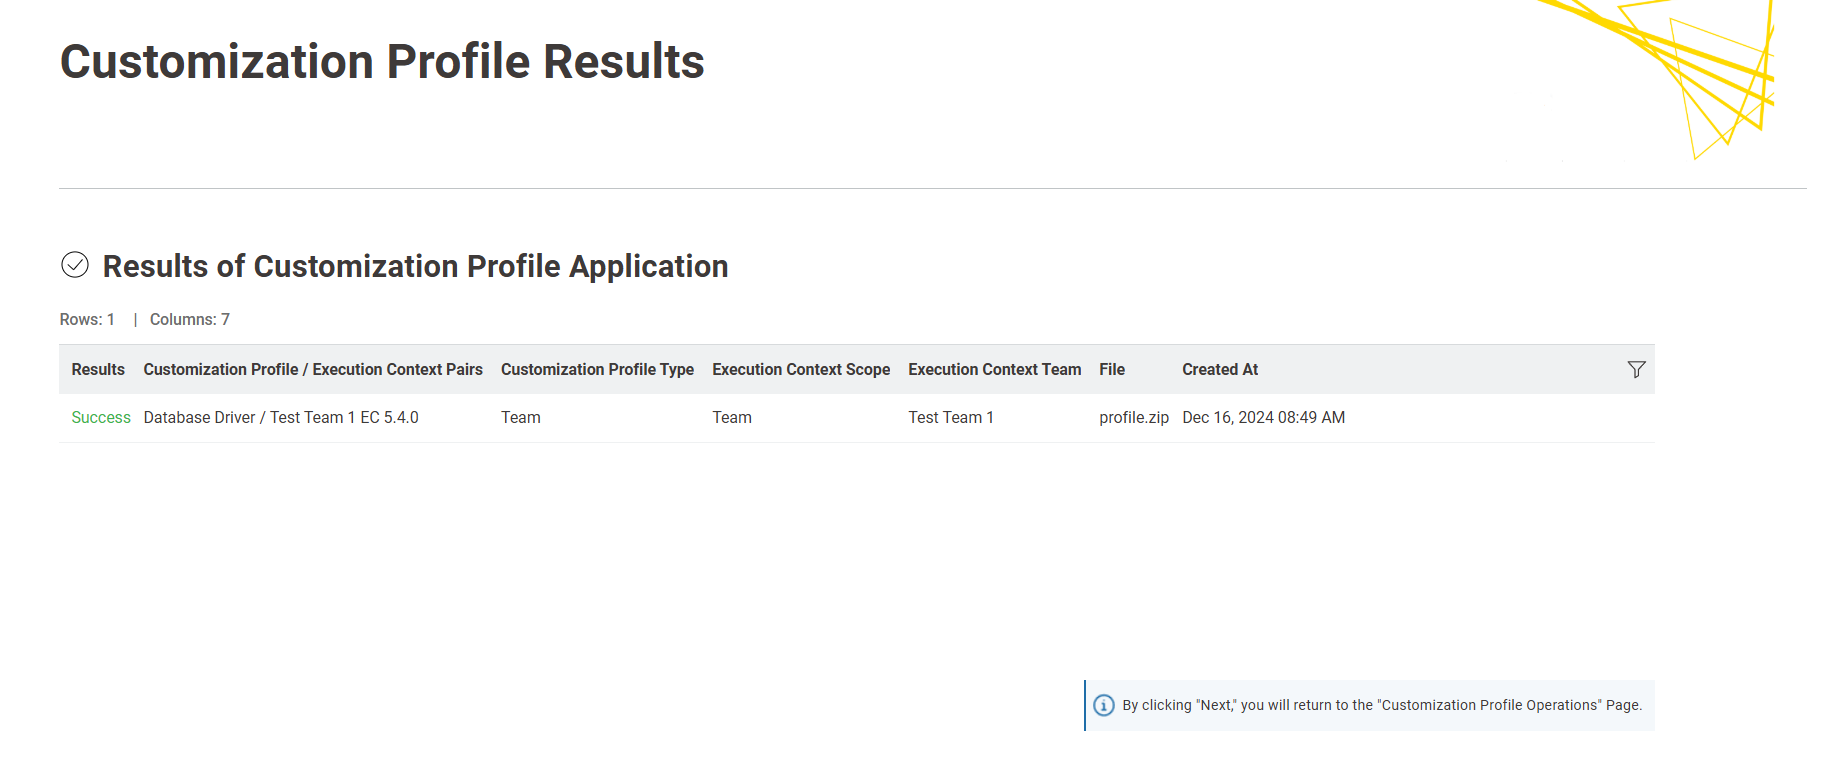This screenshot has width=1833, height=775.
Task: Click the profile.zip file entry
Action: pos(1134,418)
